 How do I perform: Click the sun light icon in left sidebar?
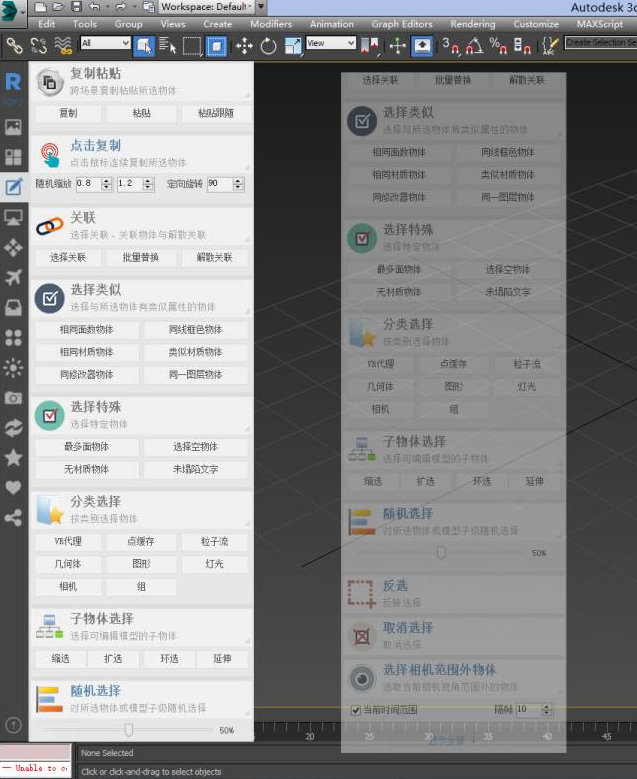13,368
